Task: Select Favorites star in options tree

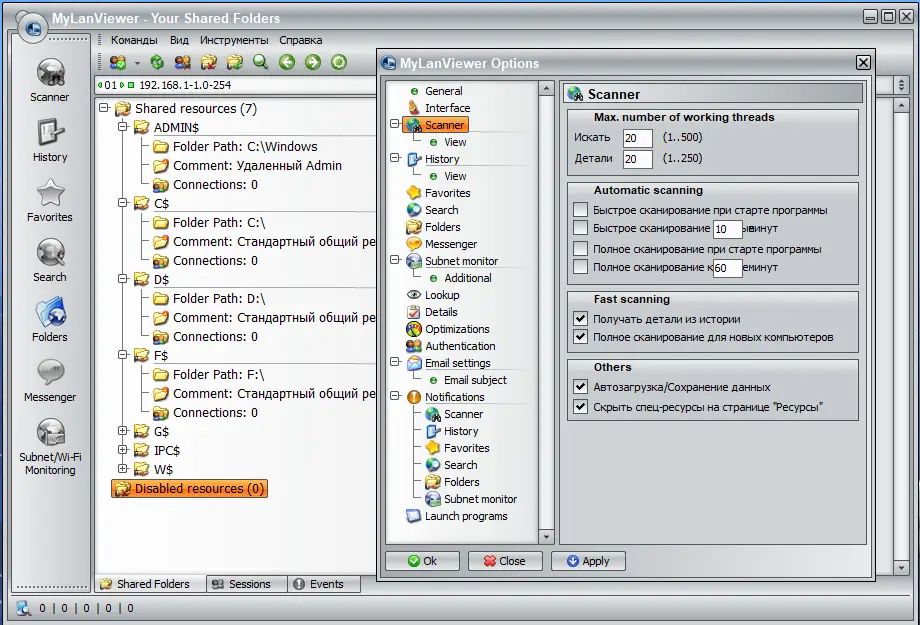Action: pos(439,193)
